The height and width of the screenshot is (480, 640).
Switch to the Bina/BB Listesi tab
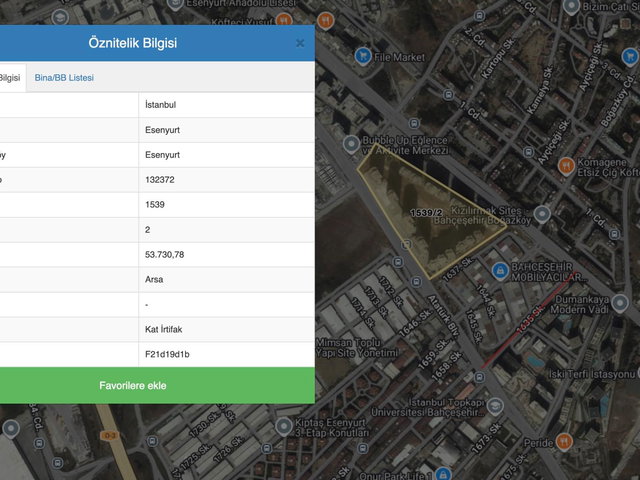pos(64,78)
